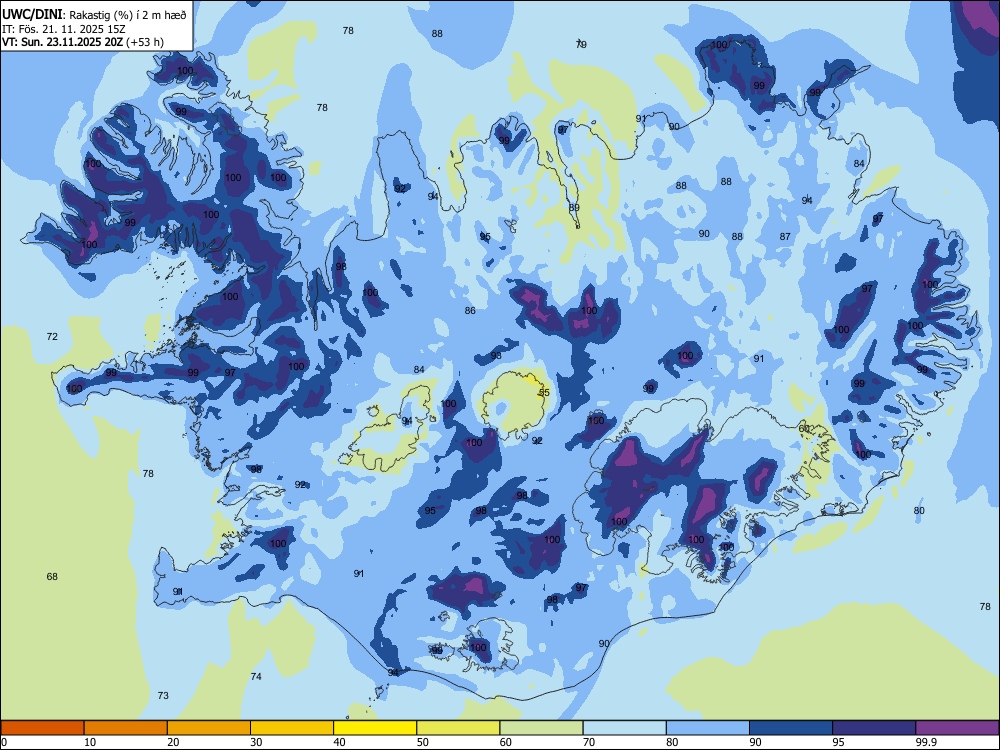
Task: Click the purple above-99.9 legend swatch
Action: point(957,728)
